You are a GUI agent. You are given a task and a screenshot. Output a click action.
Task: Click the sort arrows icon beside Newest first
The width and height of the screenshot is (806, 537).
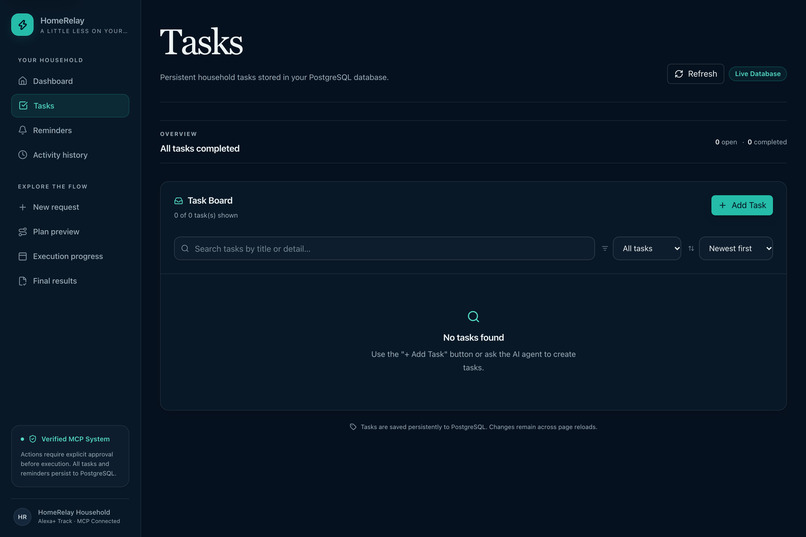click(x=691, y=248)
